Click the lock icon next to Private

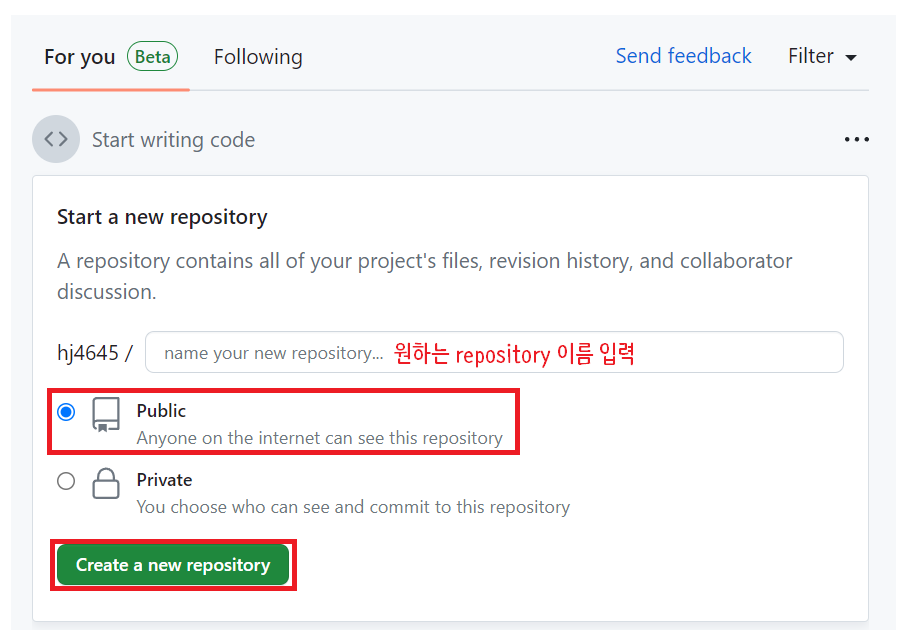point(106,483)
